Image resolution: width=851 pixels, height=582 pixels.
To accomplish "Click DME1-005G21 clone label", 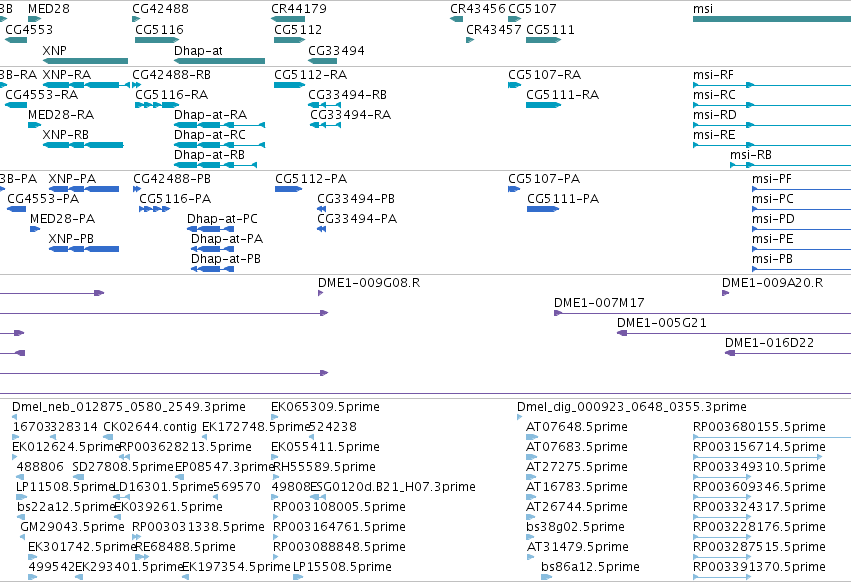I will pyautogui.click(x=662, y=323).
